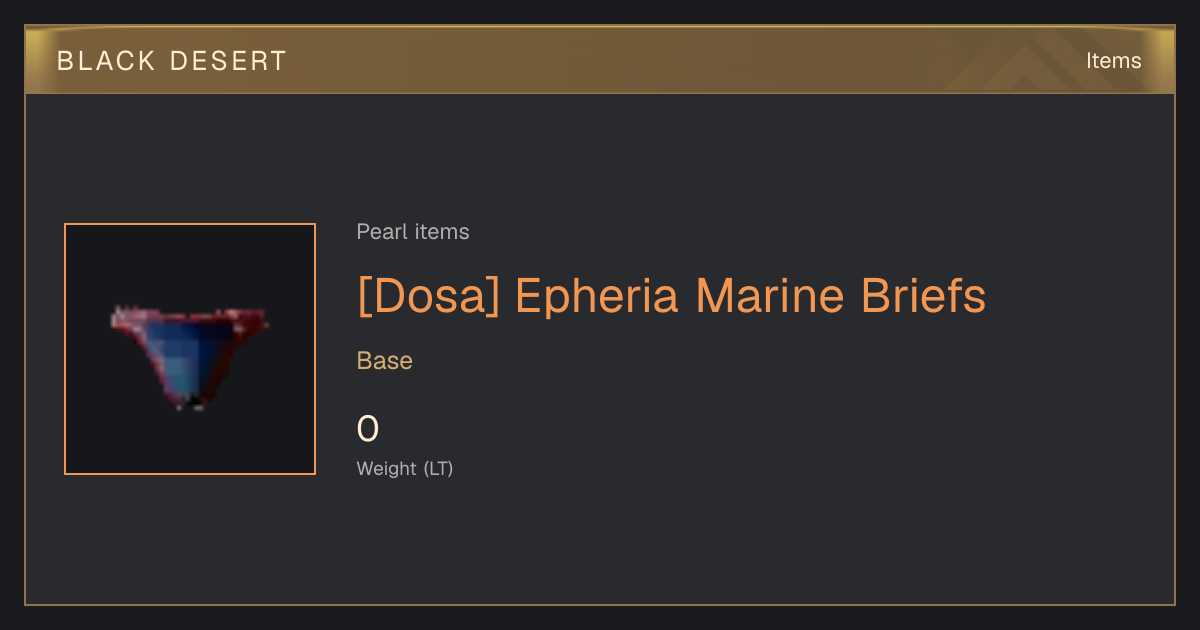Click the red waistband of briefs image
Viewport: 1200px width, 630px height.
click(x=190, y=322)
